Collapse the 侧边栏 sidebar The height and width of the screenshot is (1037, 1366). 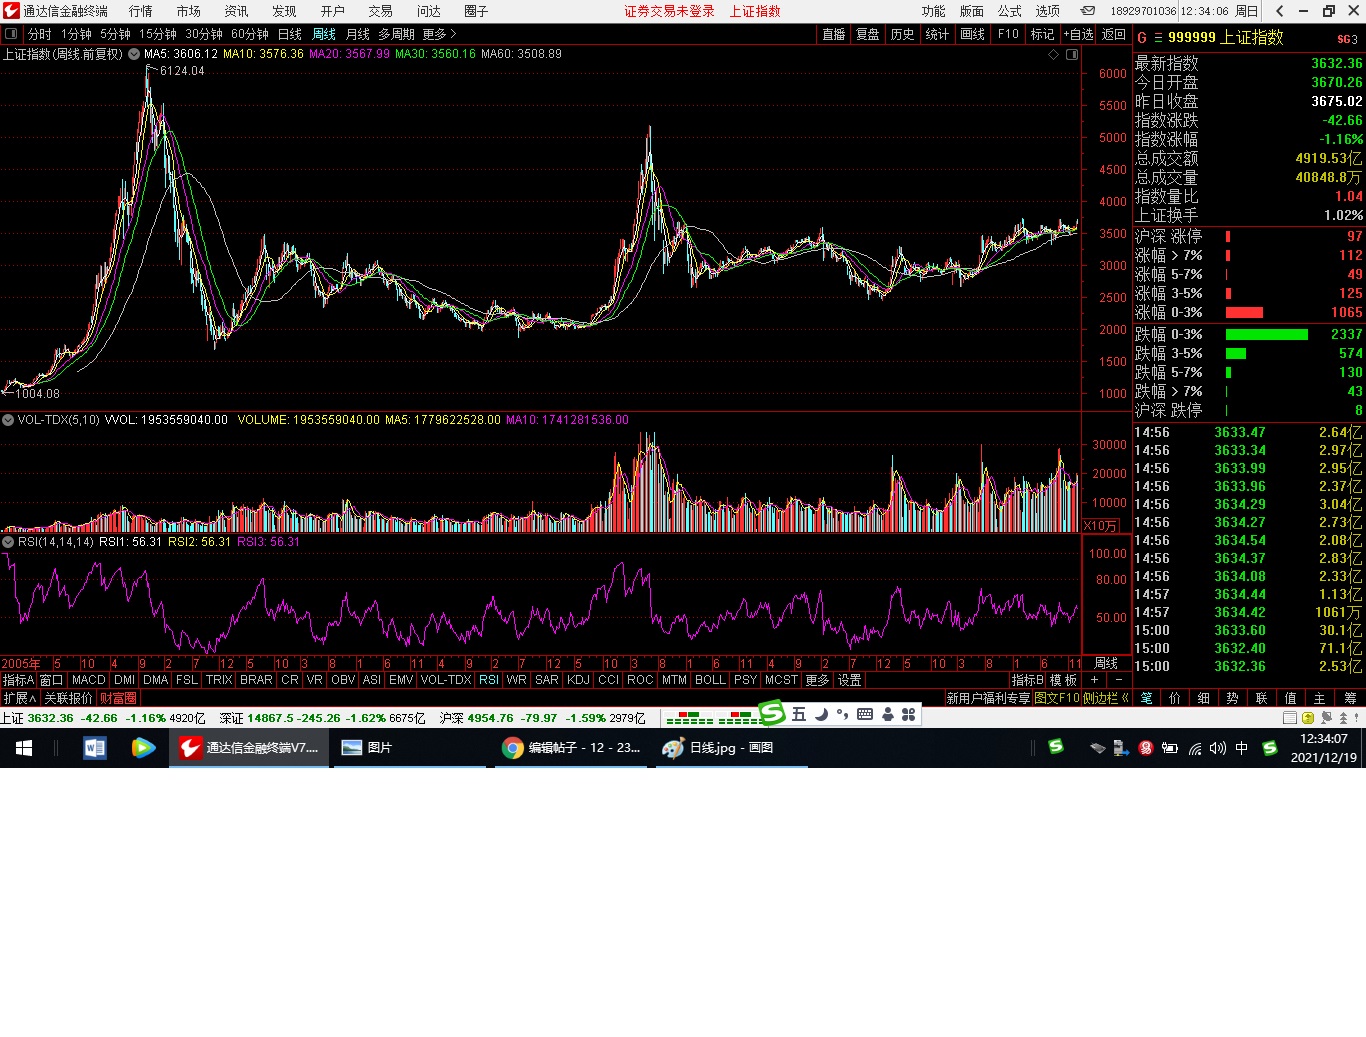tap(1106, 698)
